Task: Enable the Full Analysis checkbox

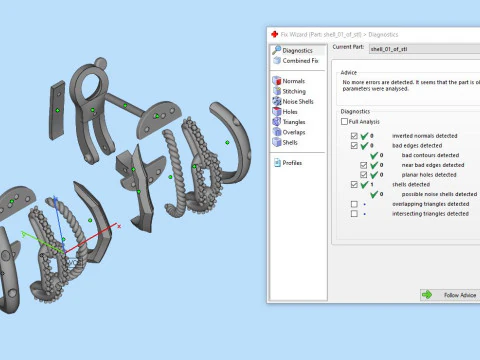Action: coord(344,122)
